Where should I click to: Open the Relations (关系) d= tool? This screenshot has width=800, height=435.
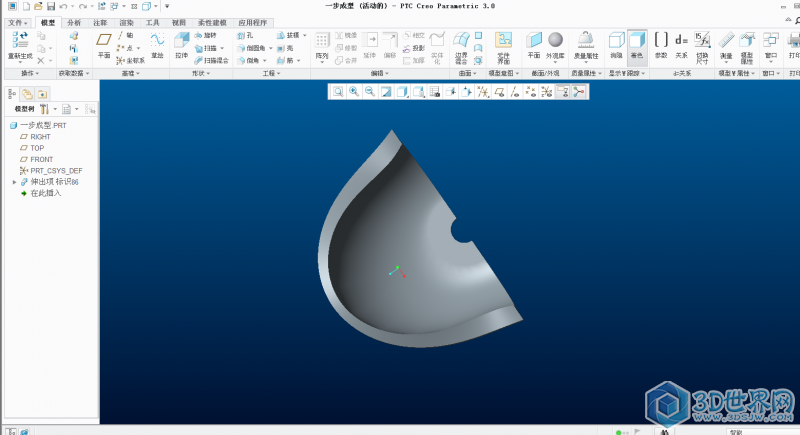point(681,45)
